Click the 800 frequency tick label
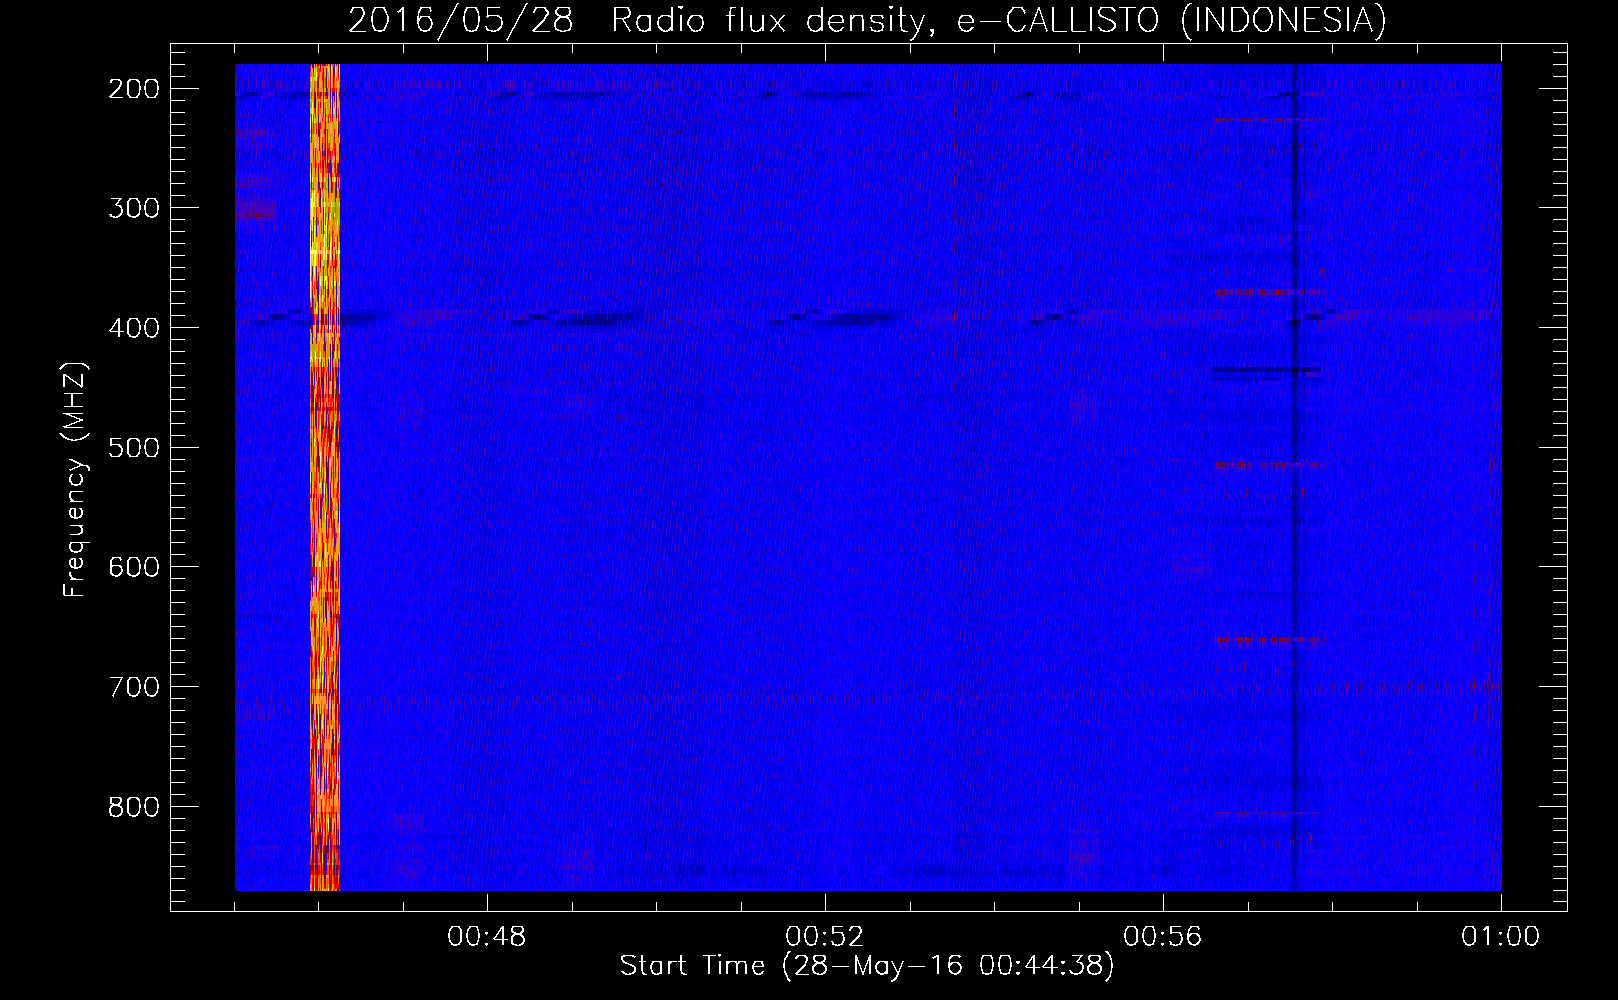 tap(133, 806)
